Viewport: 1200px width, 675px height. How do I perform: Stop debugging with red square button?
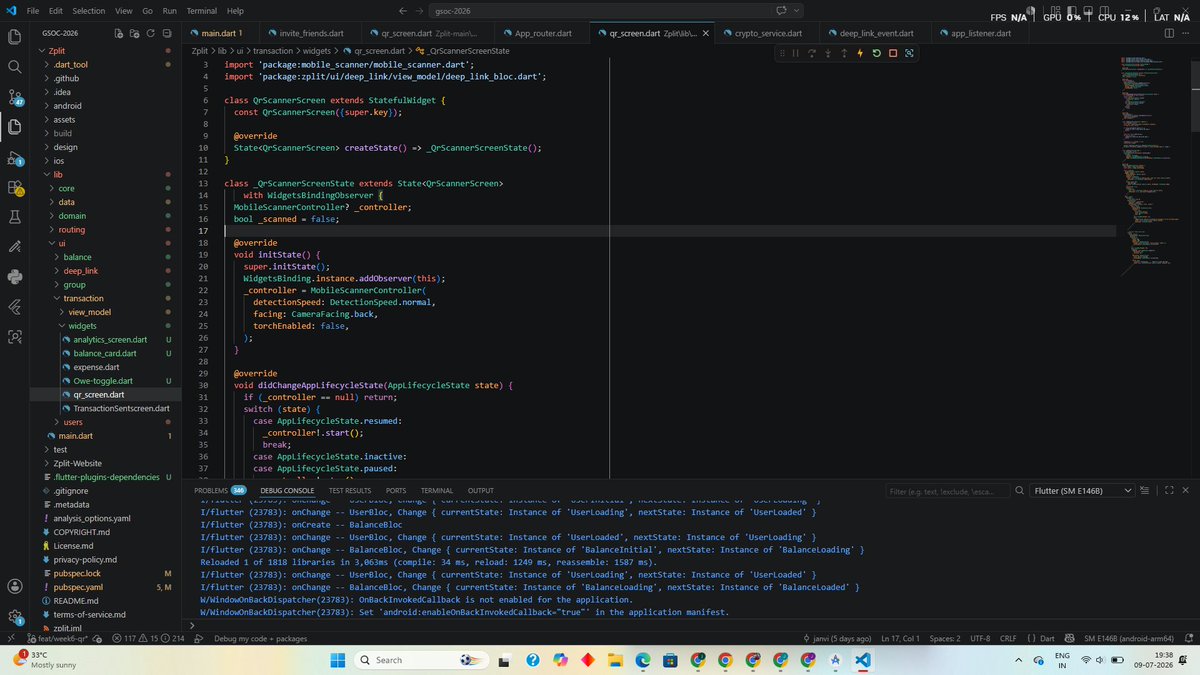click(x=892, y=53)
